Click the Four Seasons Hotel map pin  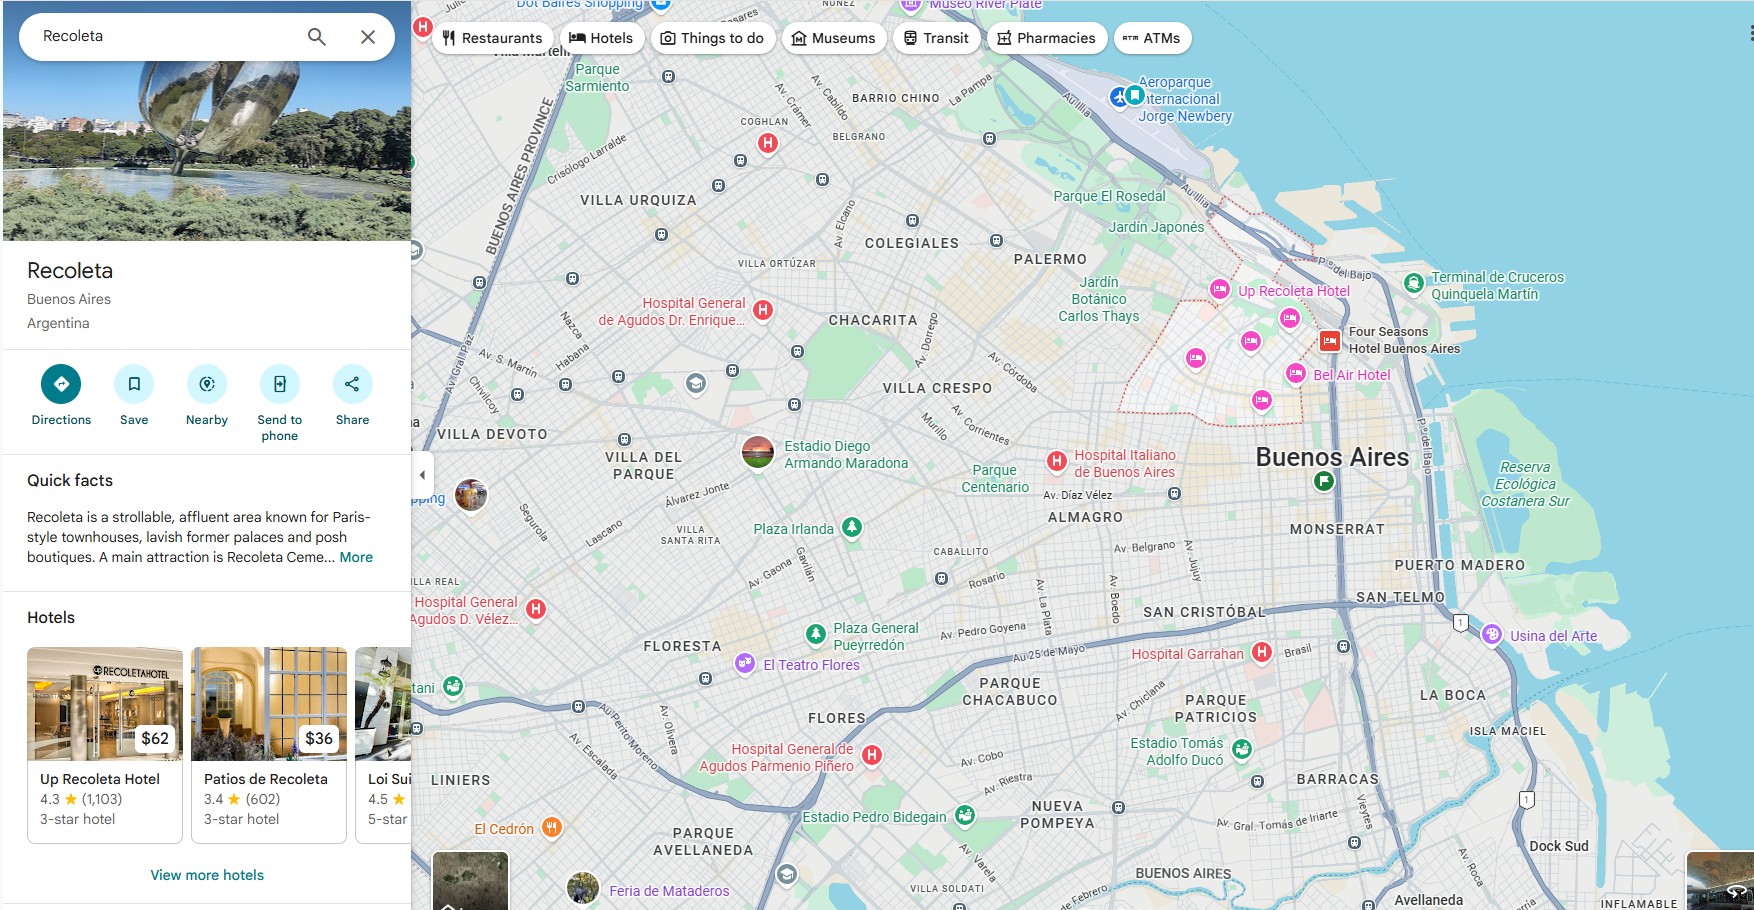click(1329, 341)
